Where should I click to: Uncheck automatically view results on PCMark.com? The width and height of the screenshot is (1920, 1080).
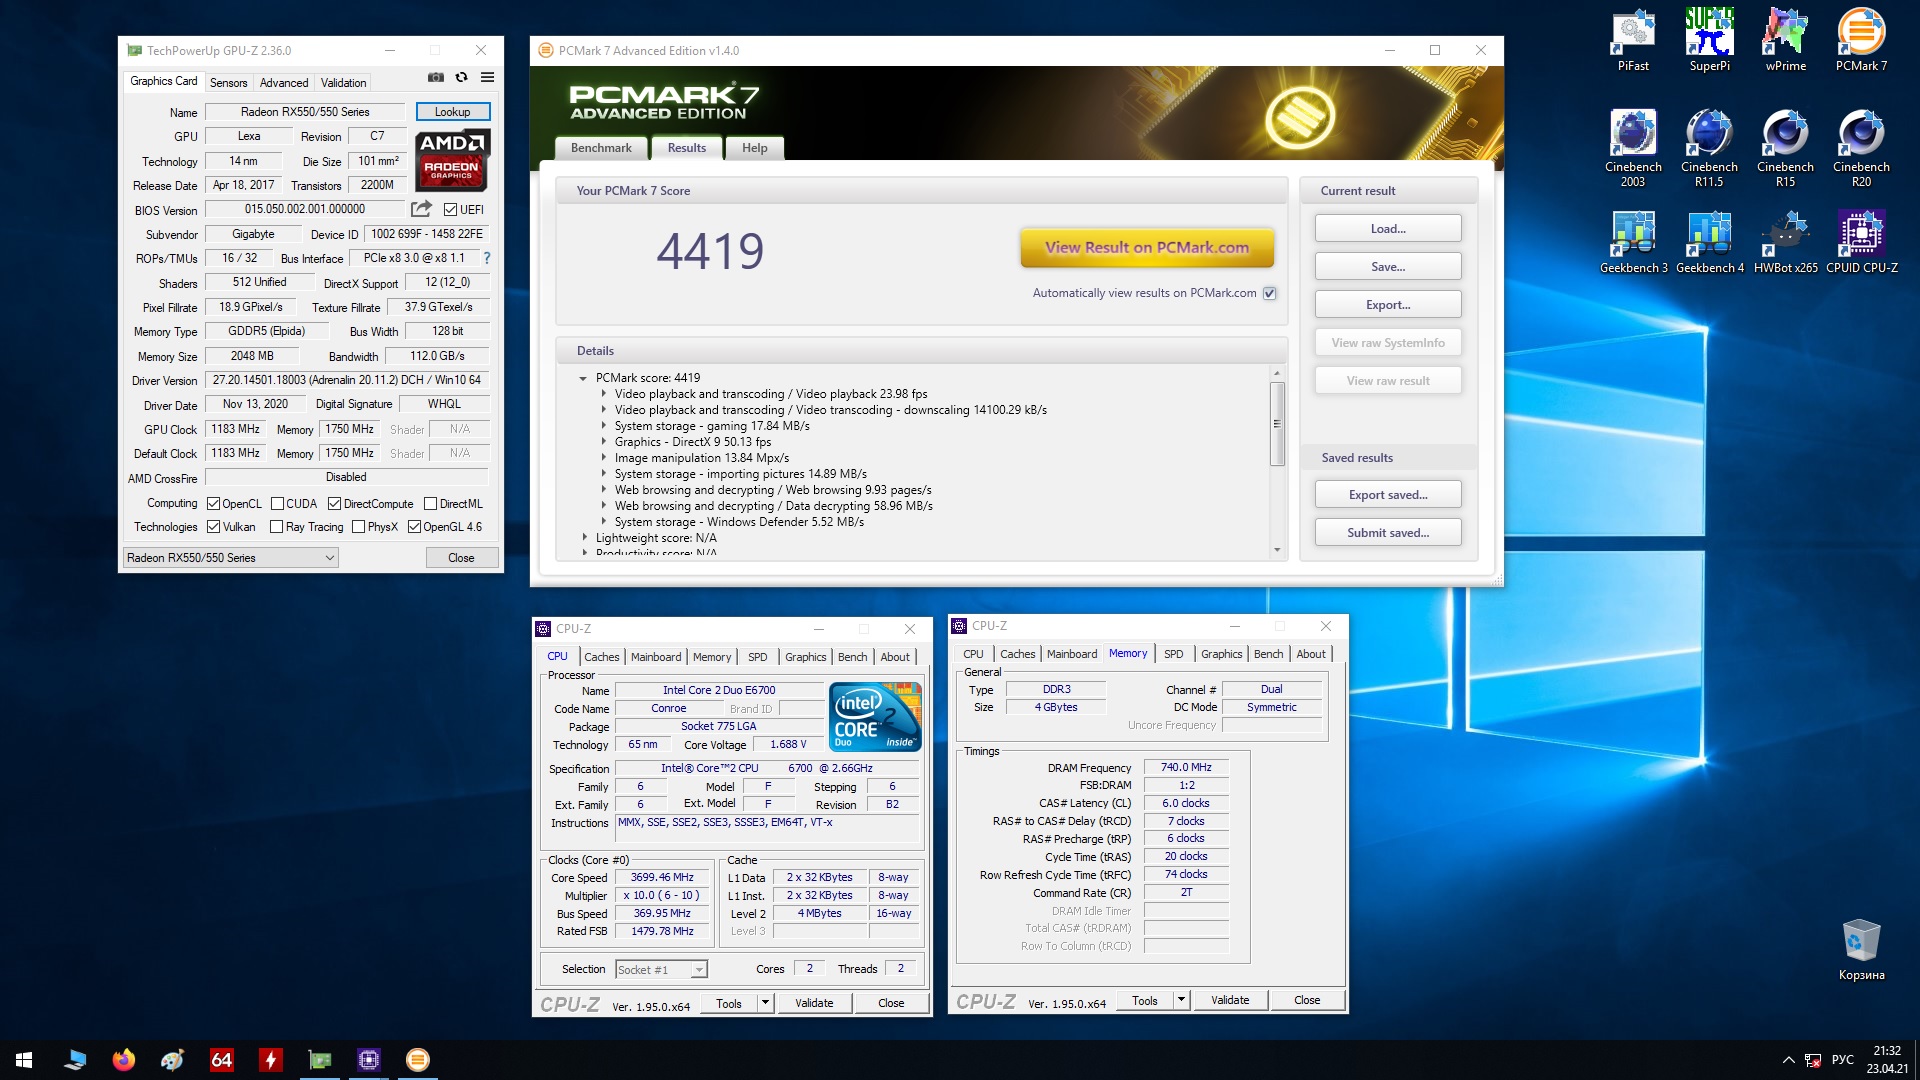coord(1269,293)
